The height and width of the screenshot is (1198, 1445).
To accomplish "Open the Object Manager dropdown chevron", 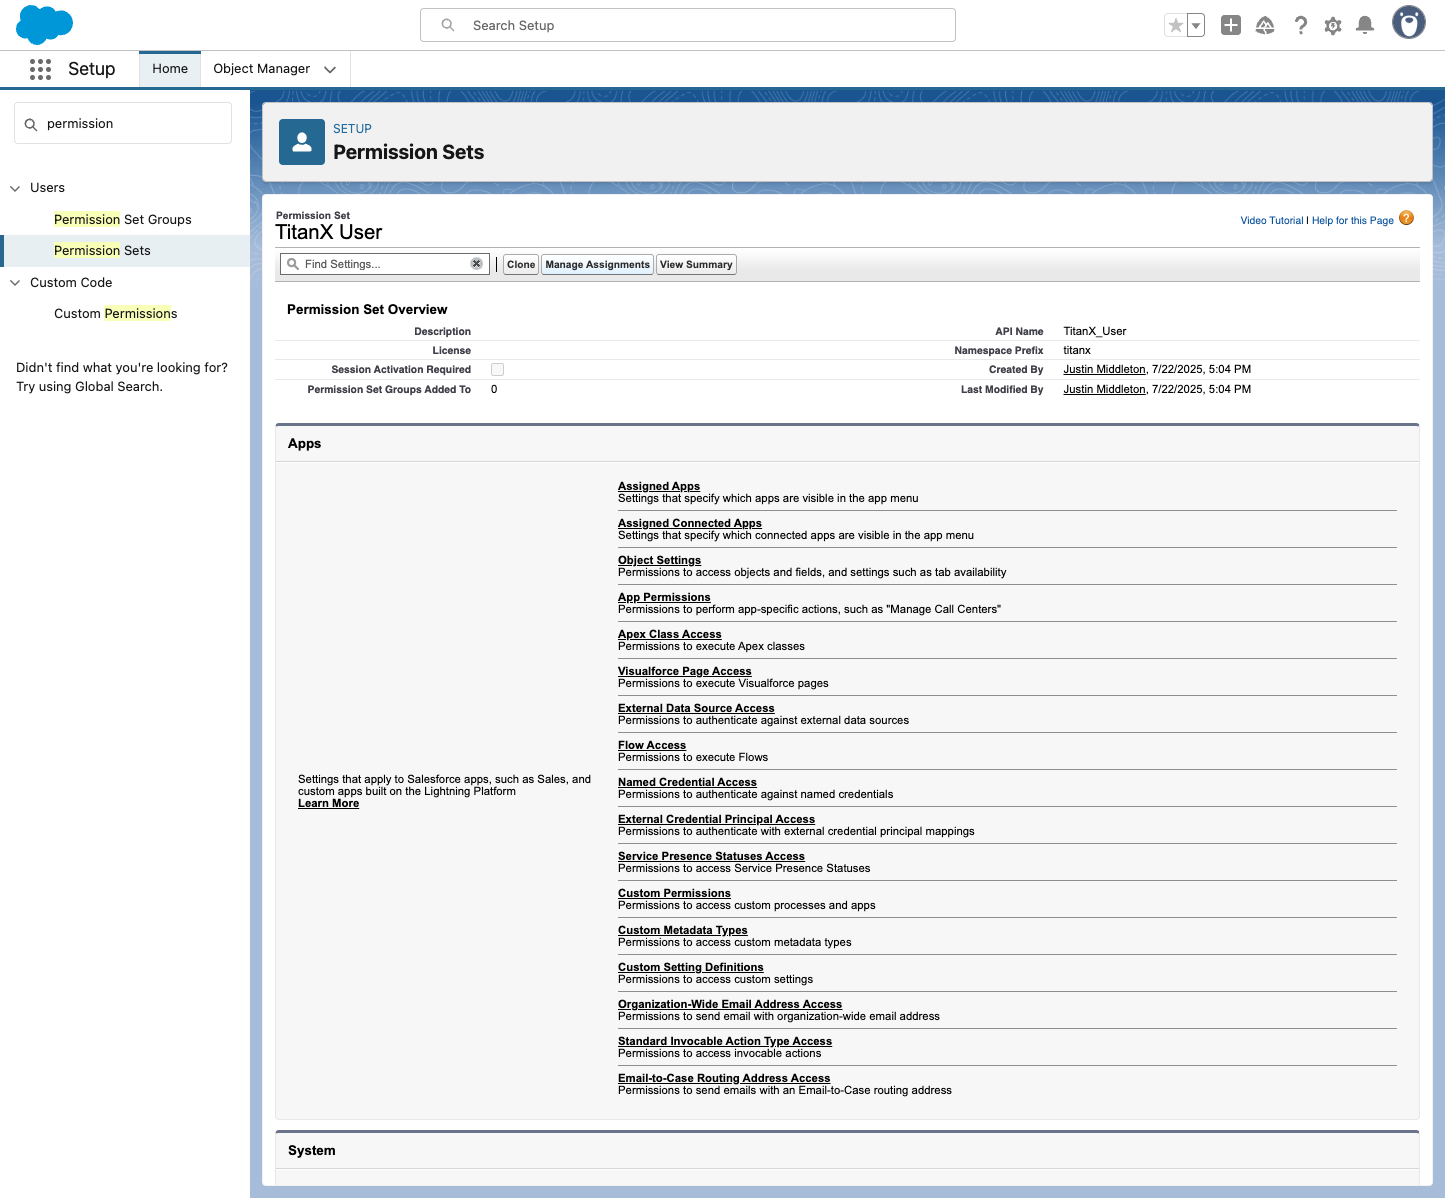I will 330,69.
